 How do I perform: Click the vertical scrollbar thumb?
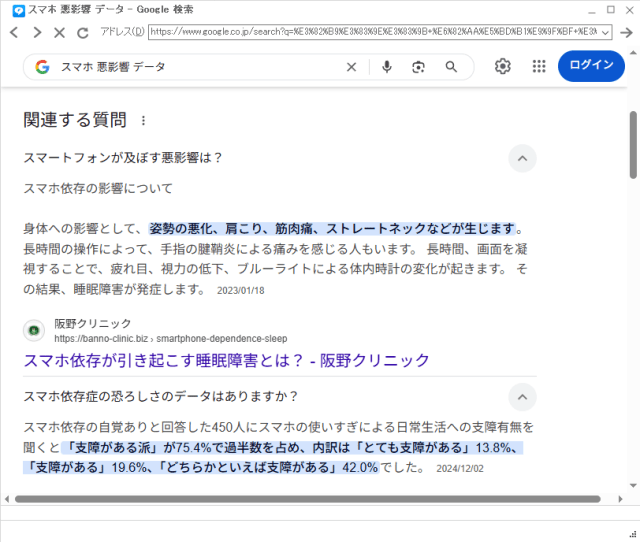click(633, 145)
